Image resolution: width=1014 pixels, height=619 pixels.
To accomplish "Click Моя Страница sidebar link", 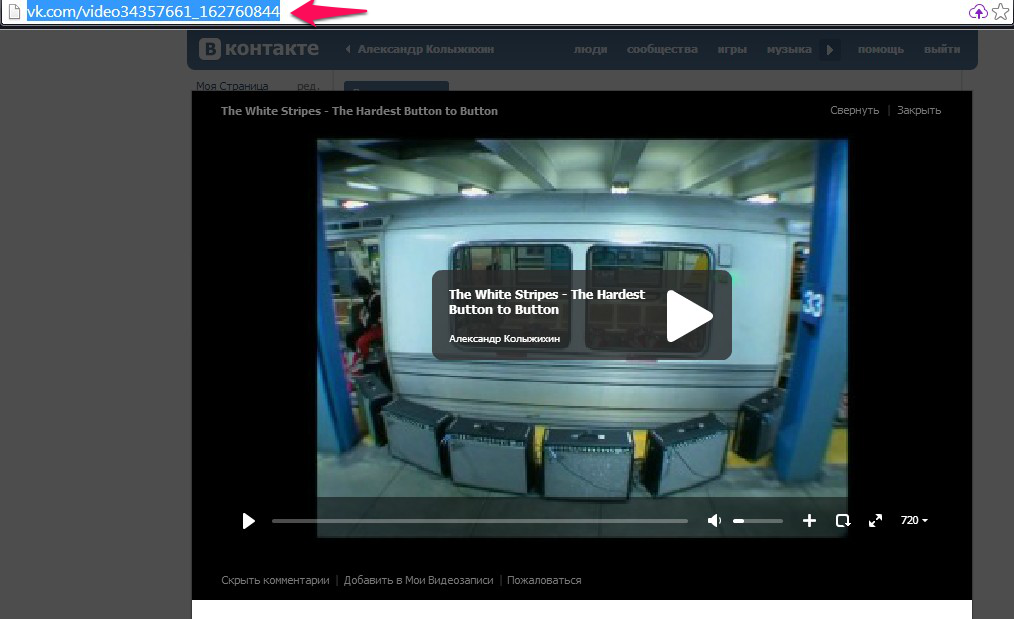I will coord(232,86).
